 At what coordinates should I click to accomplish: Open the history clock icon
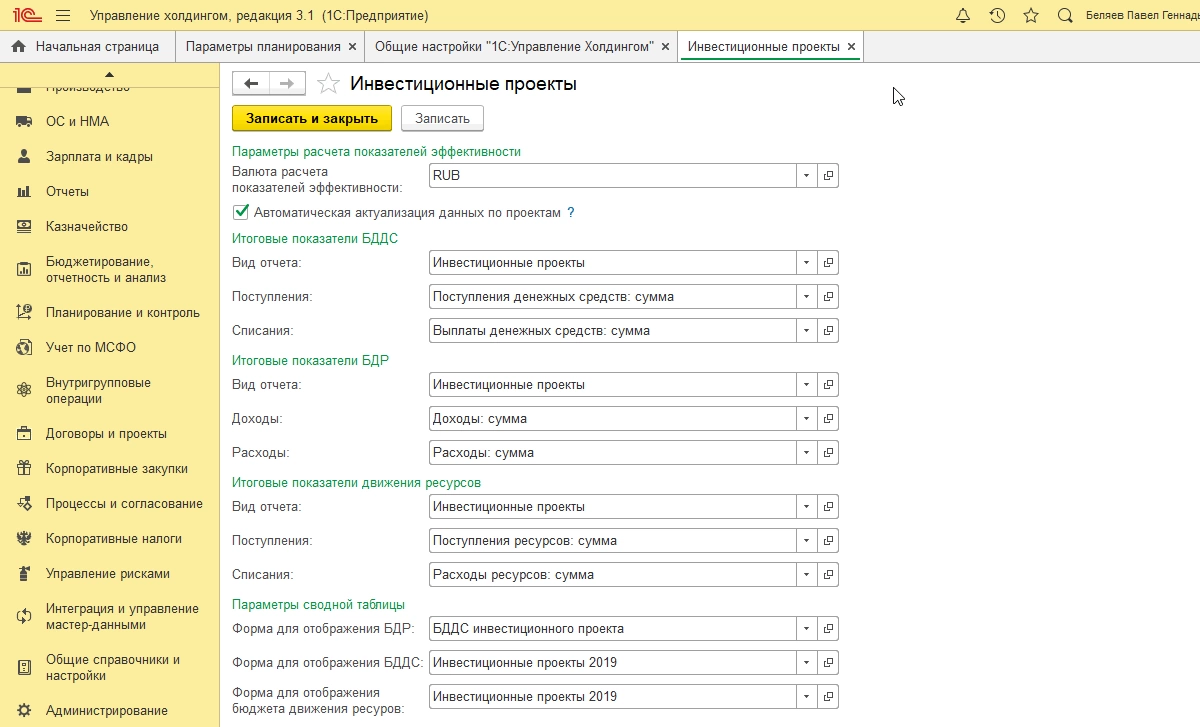pyautogui.click(x=997, y=16)
